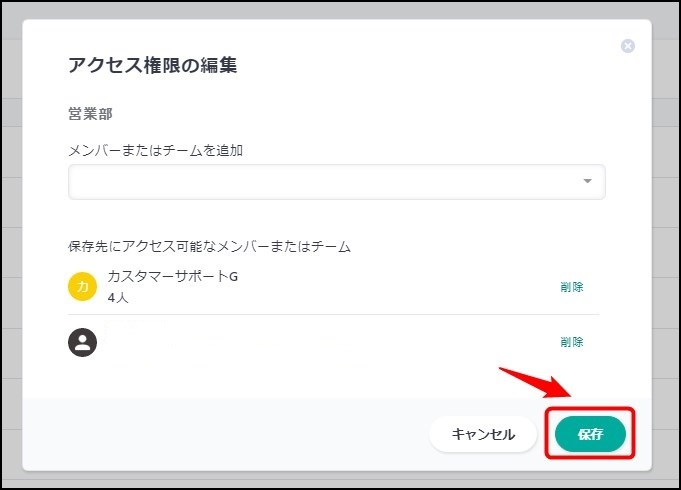Screen dimensions: 681x490
Task: Click 削除 beside the unnamed member
Action: pyautogui.click(x=571, y=342)
